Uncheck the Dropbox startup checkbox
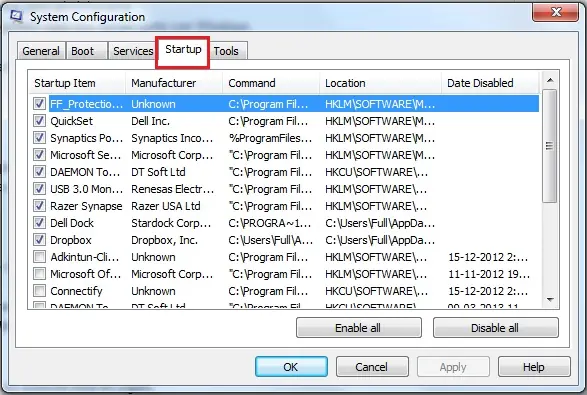This screenshot has height=395, width=587. pos(39,240)
